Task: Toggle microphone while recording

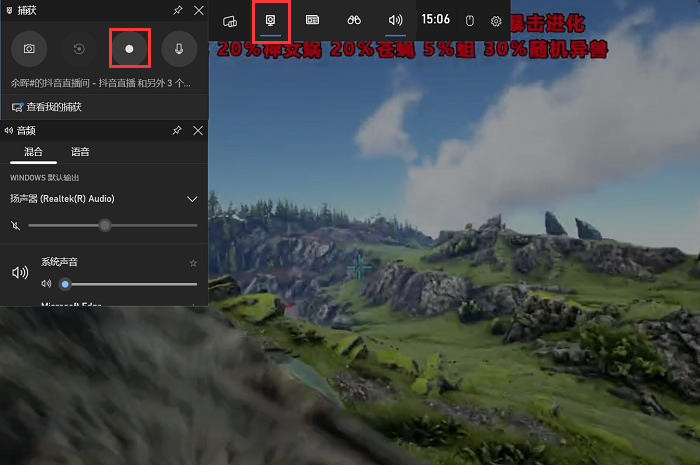Action: [179, 49]
